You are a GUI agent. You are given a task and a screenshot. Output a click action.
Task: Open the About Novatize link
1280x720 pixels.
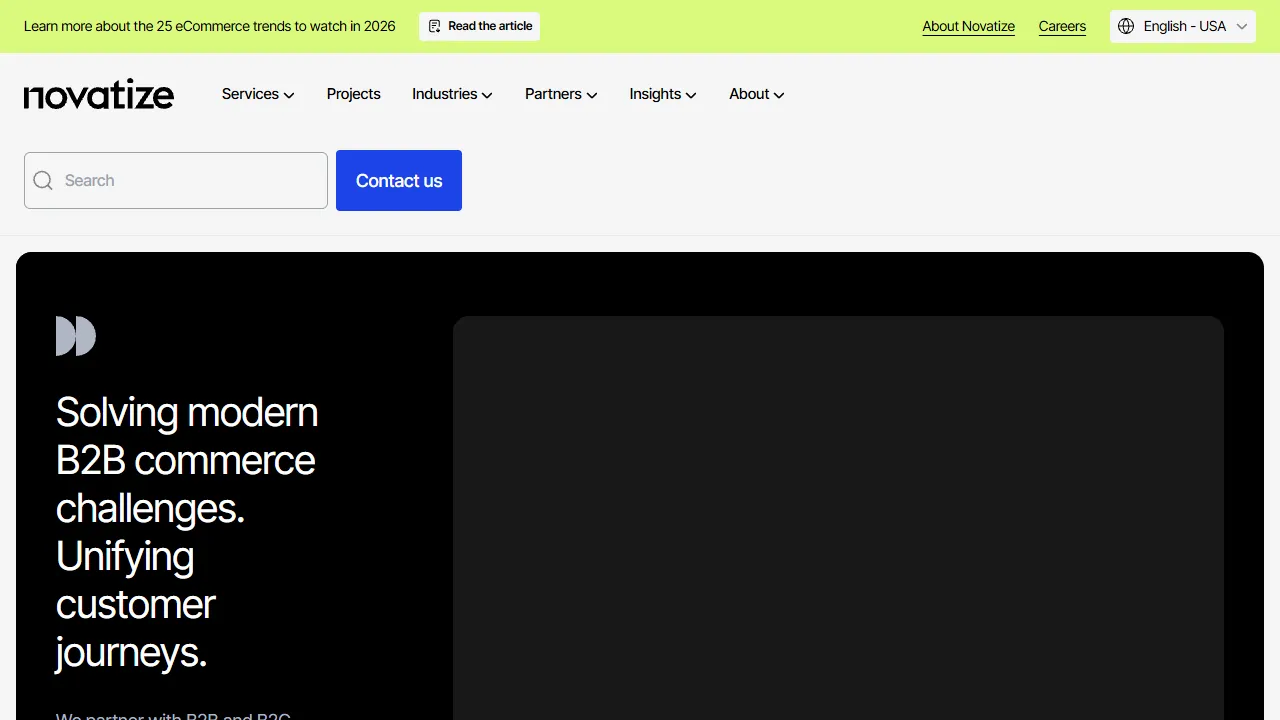coord(968,26)
